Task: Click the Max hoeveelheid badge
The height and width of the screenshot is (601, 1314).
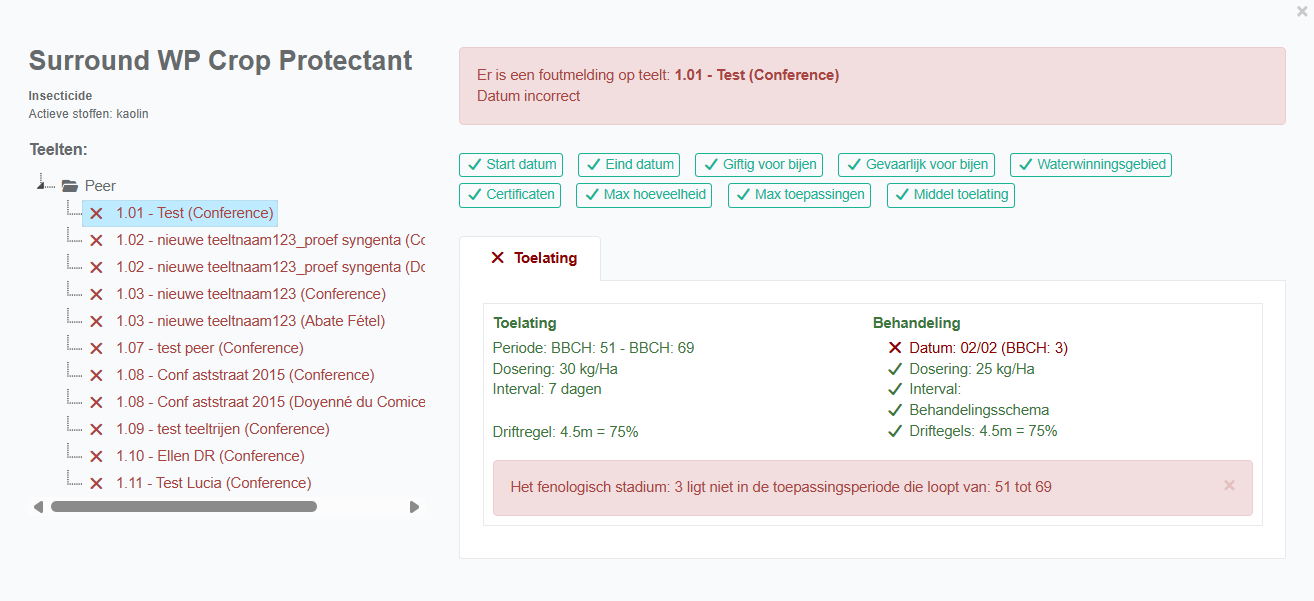Action: click(x=644, y=195)
